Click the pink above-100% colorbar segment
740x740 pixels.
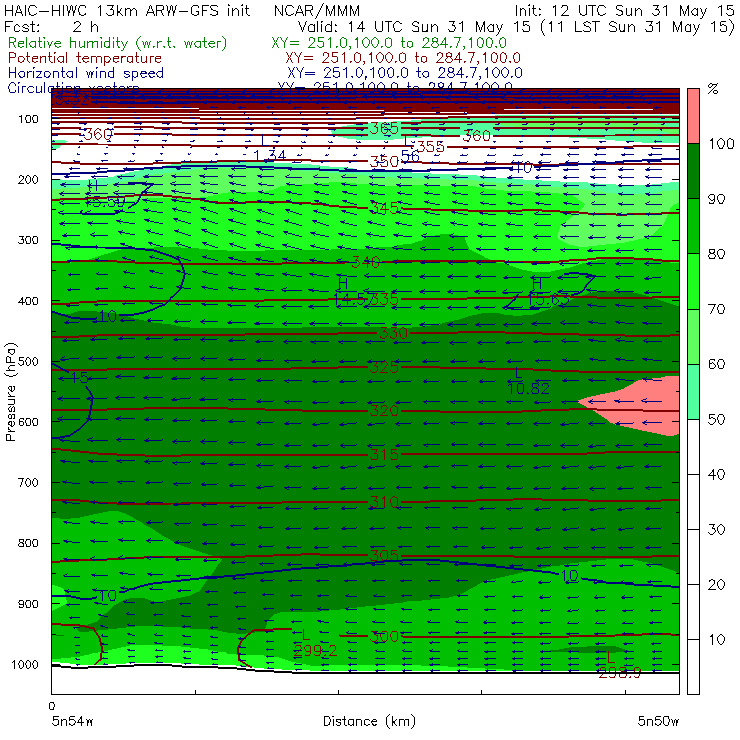[x=693, y=116]
